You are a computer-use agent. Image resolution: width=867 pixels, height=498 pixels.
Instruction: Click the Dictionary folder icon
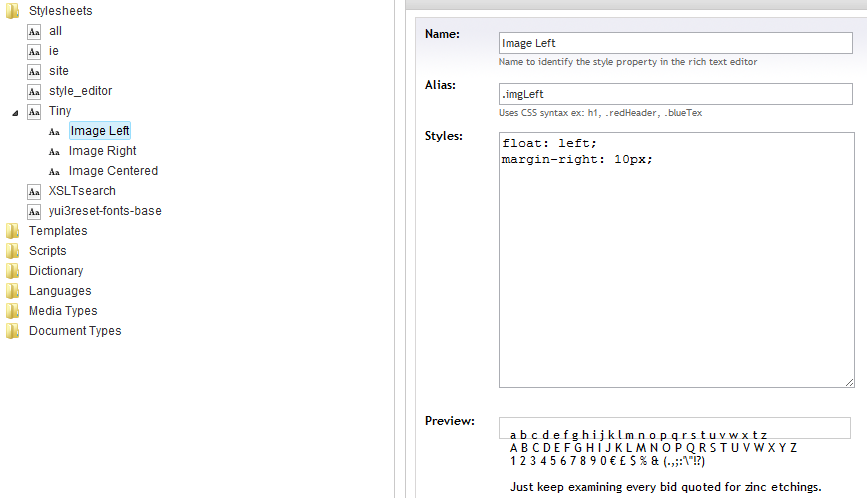pyautogui.click(x=13, y=271)
